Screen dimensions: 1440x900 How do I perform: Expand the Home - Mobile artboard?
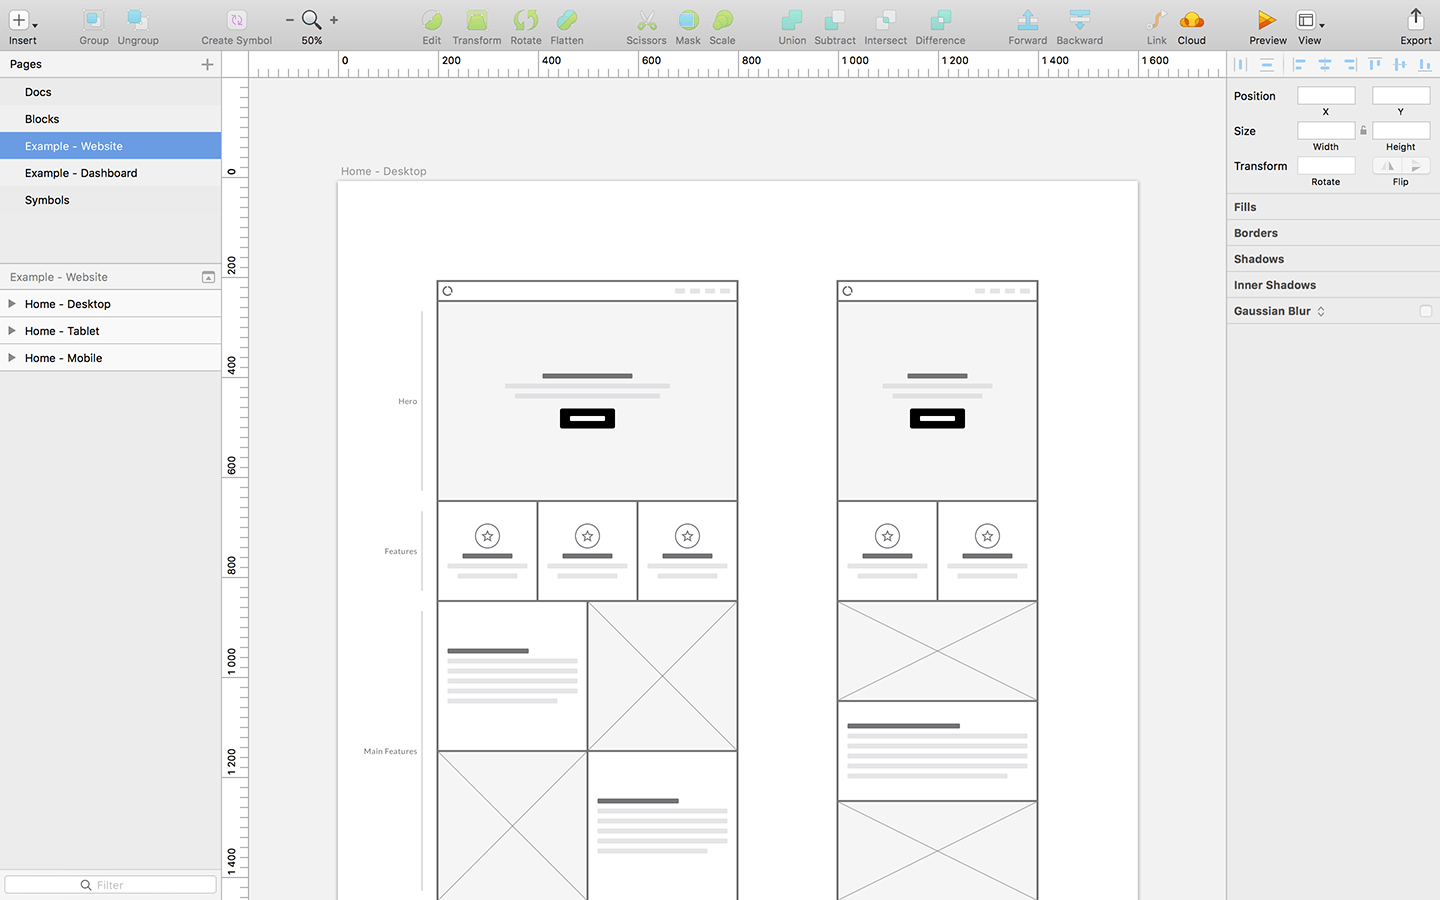click(x=12, y=357)
